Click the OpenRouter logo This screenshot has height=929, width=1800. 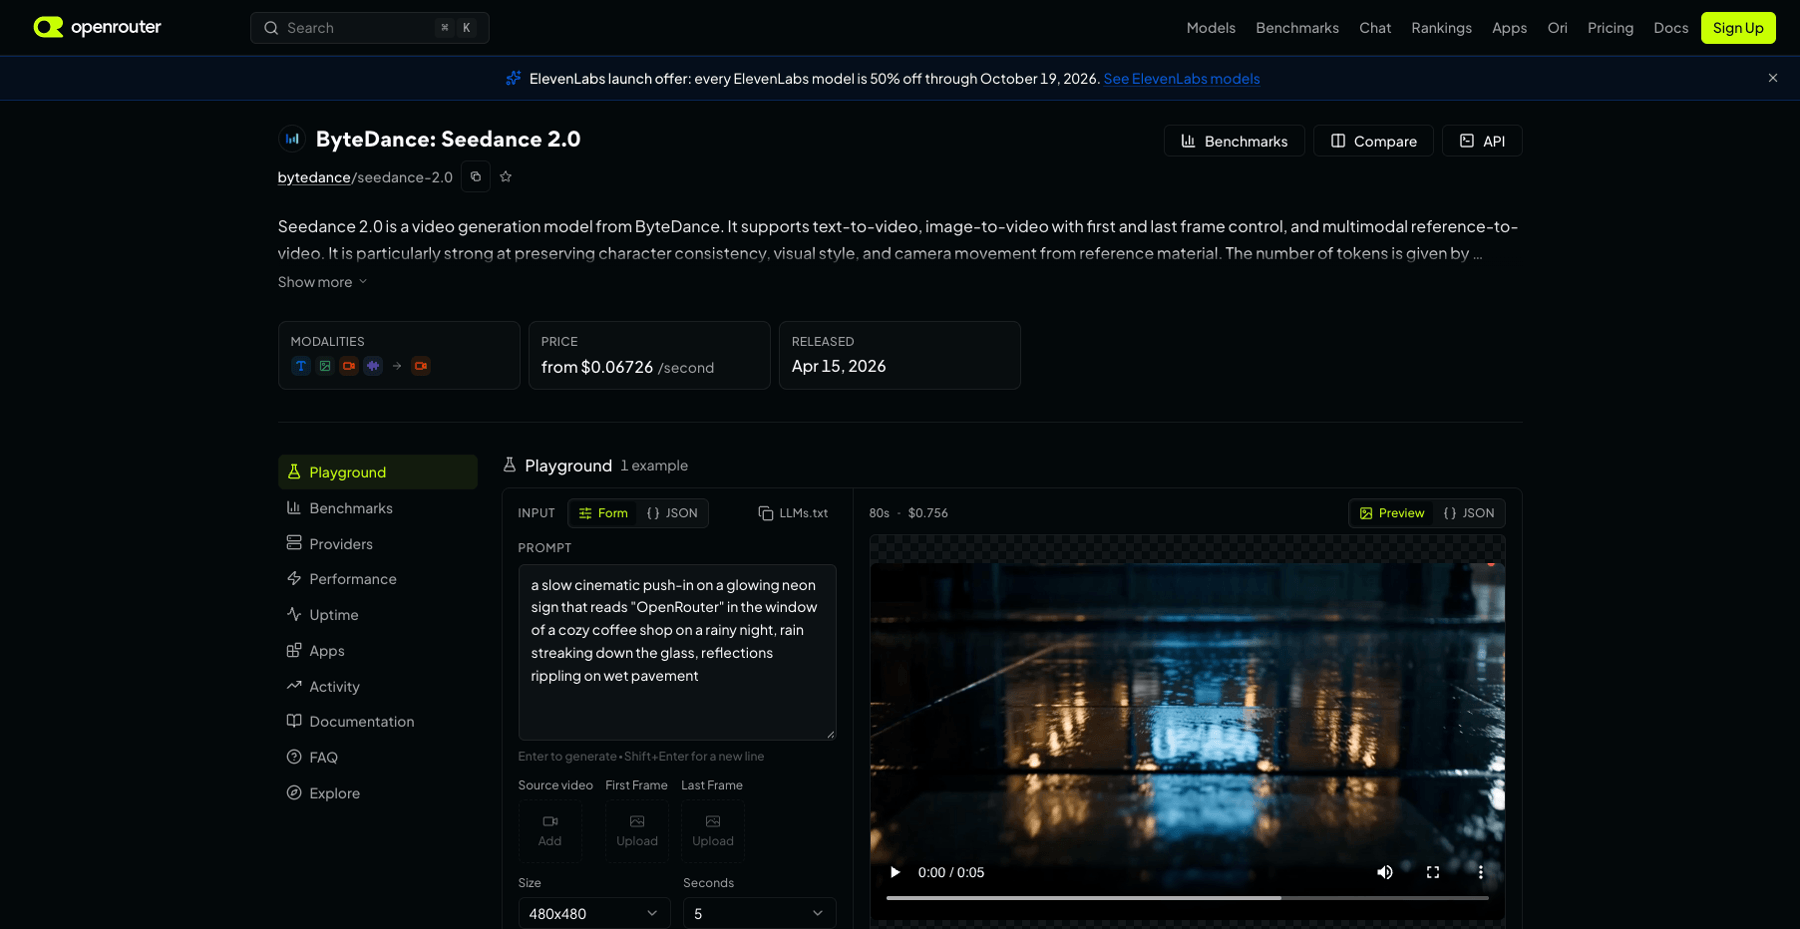(x=97, y=27)
